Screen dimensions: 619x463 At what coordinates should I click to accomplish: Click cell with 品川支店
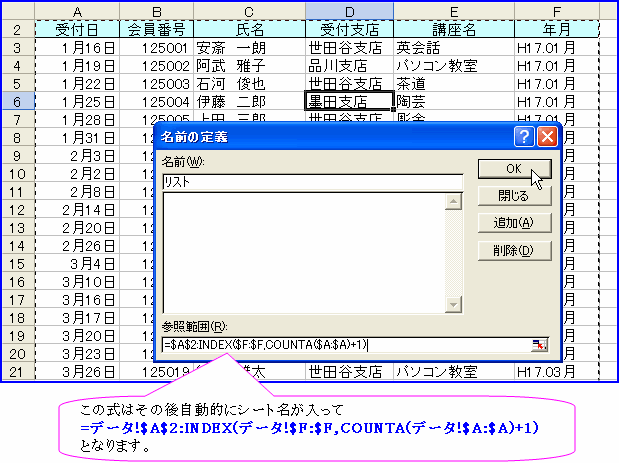coord(349,66)
